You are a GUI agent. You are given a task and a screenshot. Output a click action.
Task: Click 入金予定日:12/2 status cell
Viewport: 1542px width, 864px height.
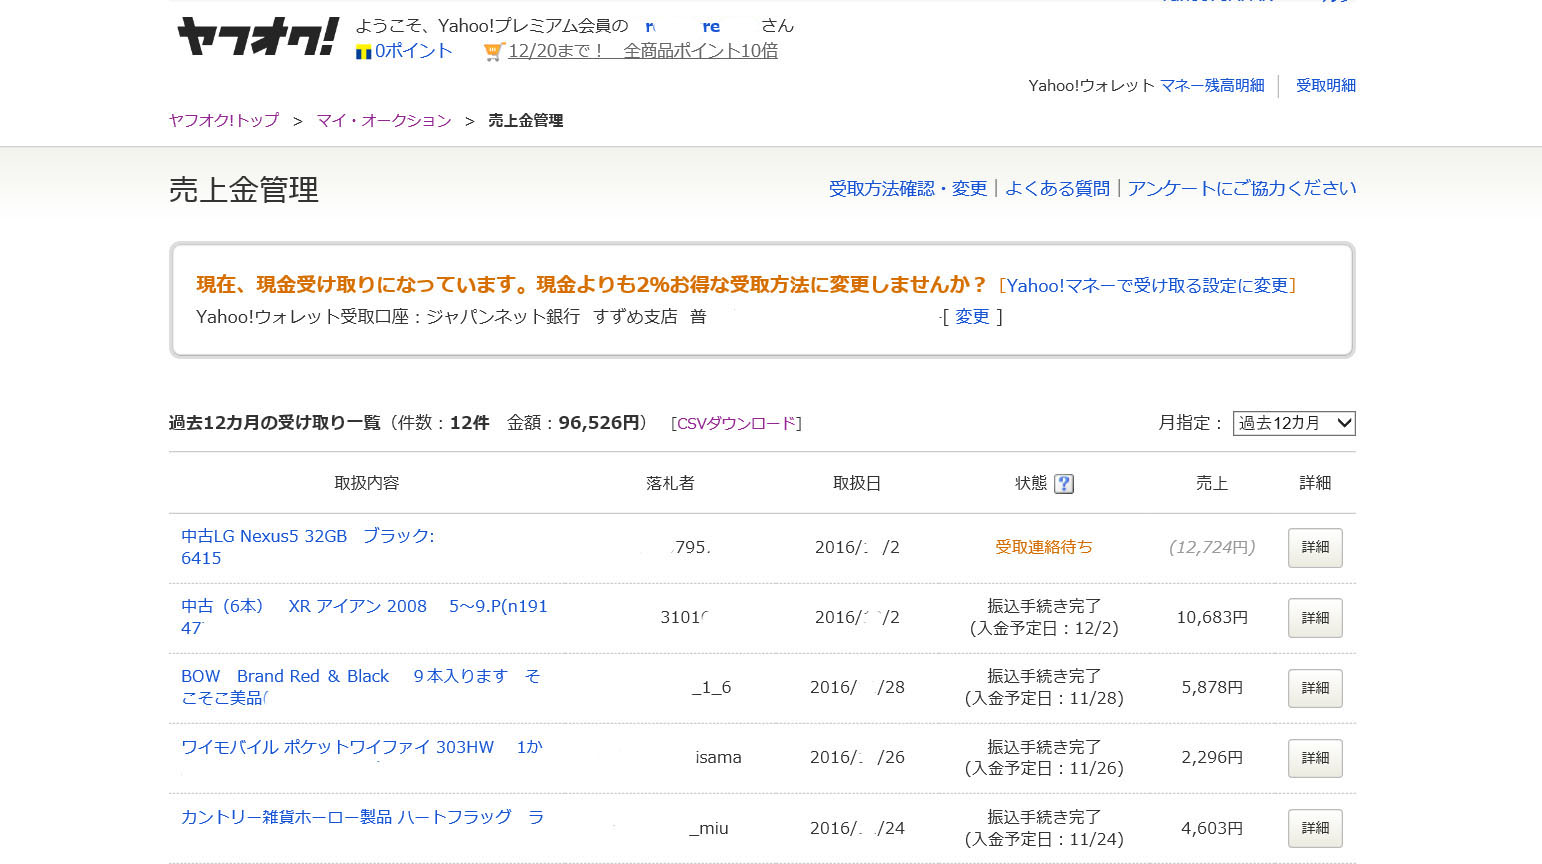1044,617
